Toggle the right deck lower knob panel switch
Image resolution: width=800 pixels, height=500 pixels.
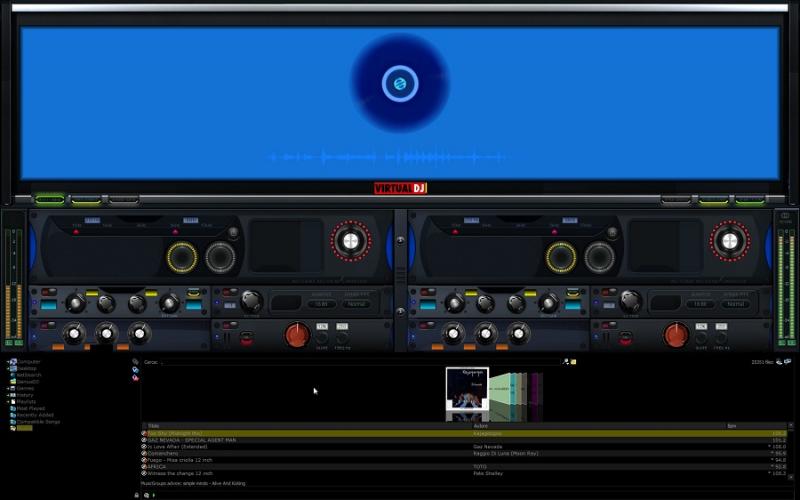428,325
